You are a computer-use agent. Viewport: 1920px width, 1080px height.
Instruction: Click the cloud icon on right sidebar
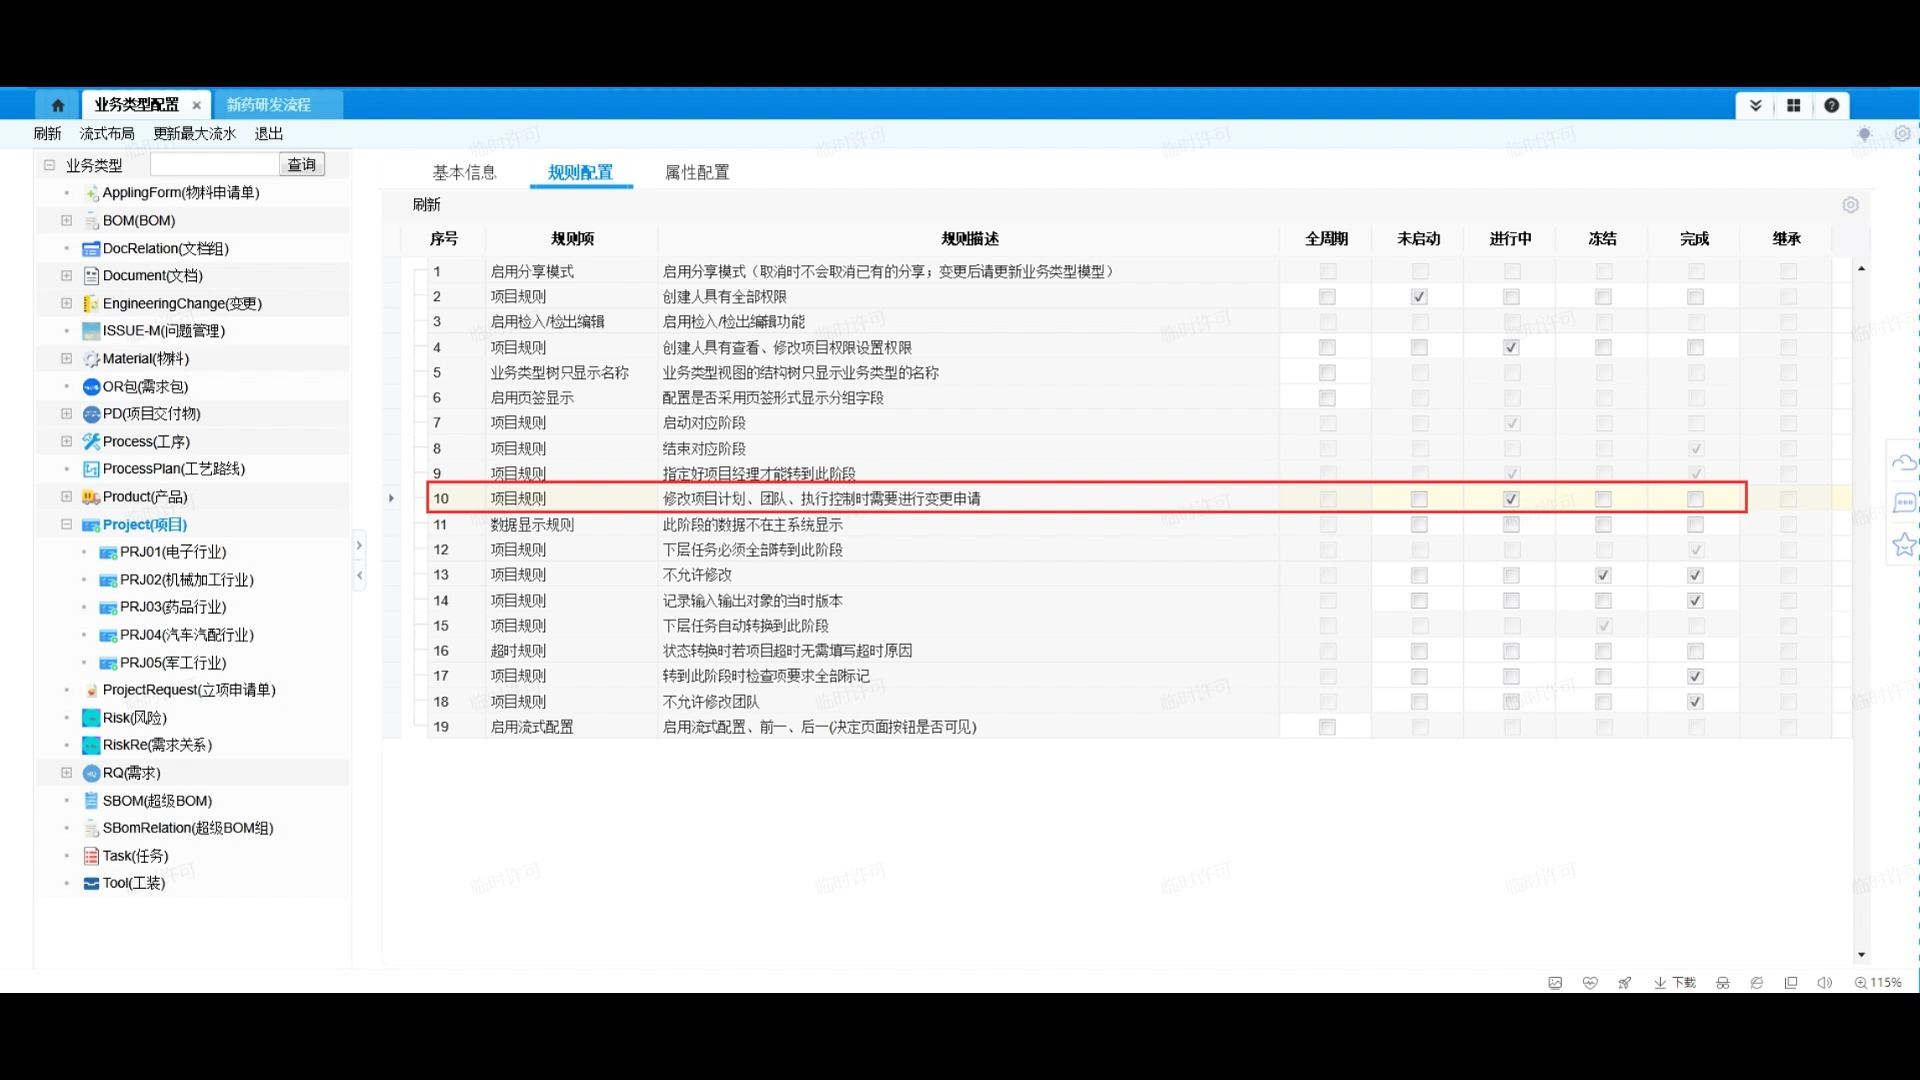tap(1904, 462)
